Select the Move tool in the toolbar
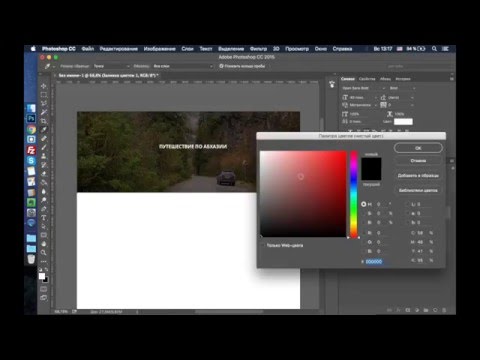This screenshot has width=480, height=360. [44, 86]
